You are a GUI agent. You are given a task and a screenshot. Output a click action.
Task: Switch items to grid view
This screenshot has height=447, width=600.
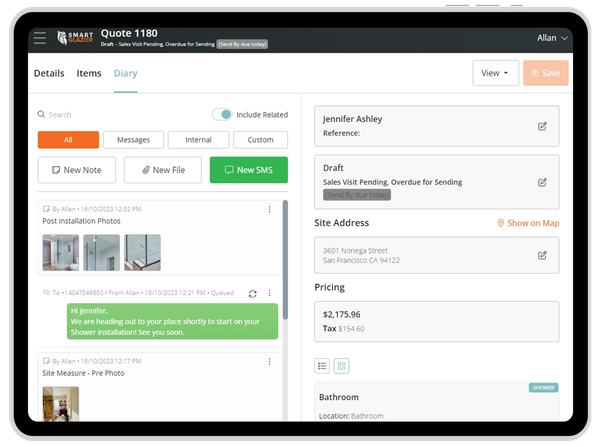(x=341, y=366)
